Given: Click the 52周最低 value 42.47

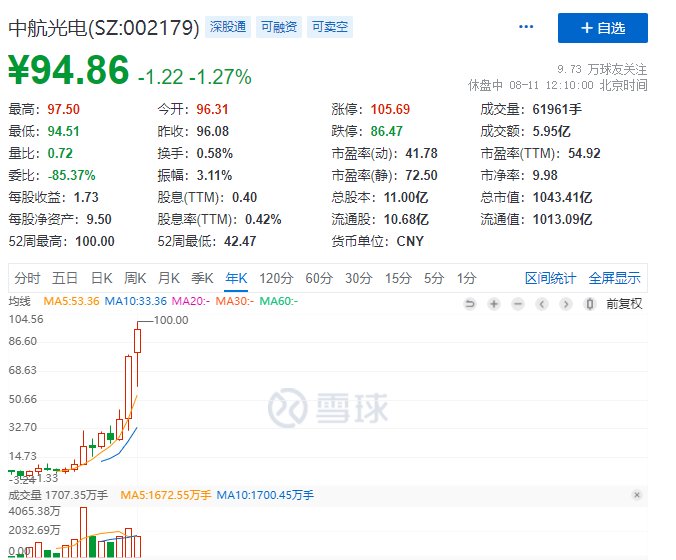Looking at the screenshot, I should [x=240, y=241].
